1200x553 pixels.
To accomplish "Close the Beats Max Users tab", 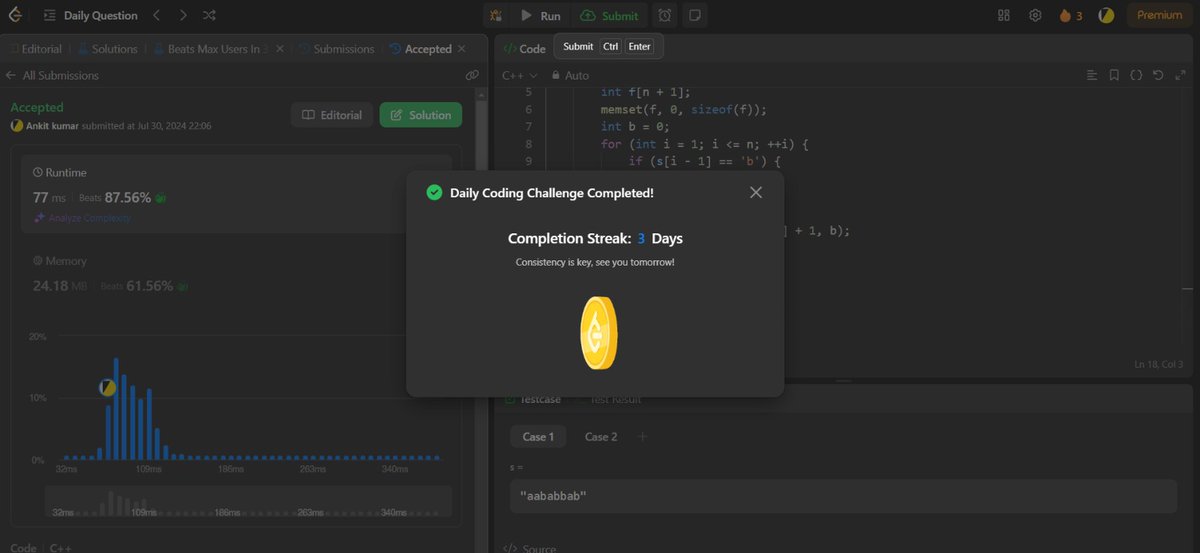I will click(279, 48).
